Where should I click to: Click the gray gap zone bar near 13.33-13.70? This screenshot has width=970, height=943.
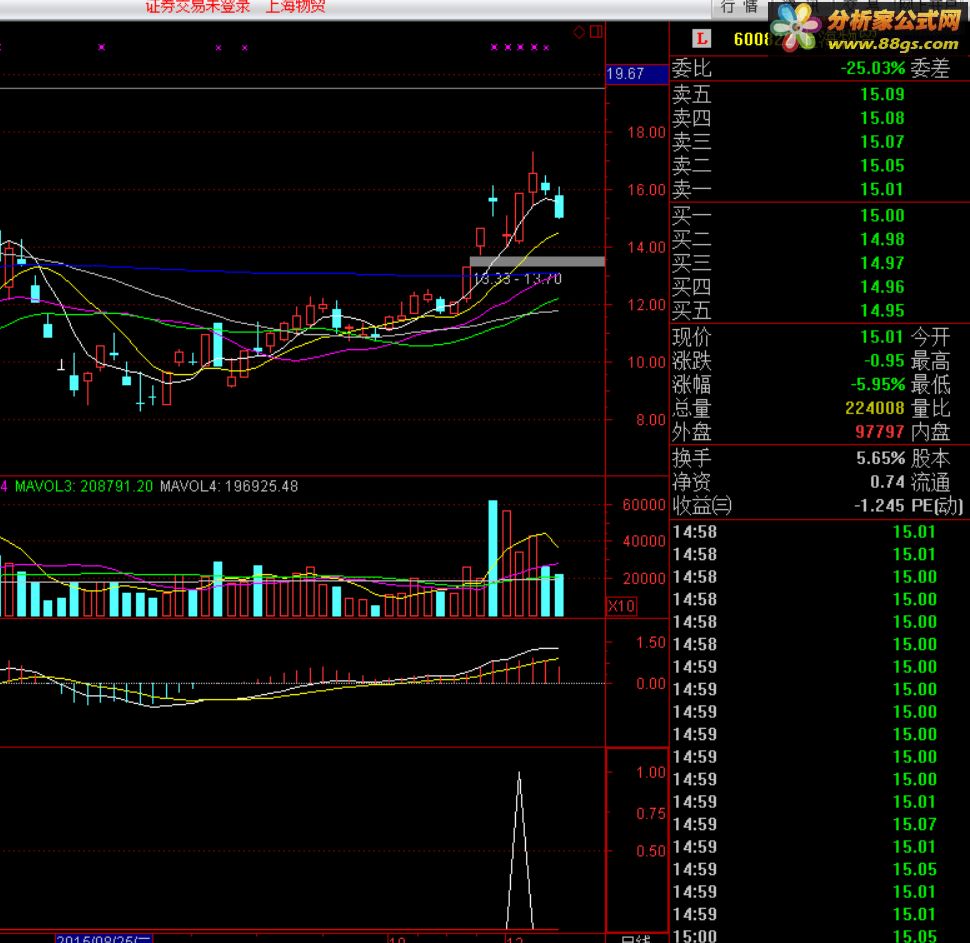537,262
